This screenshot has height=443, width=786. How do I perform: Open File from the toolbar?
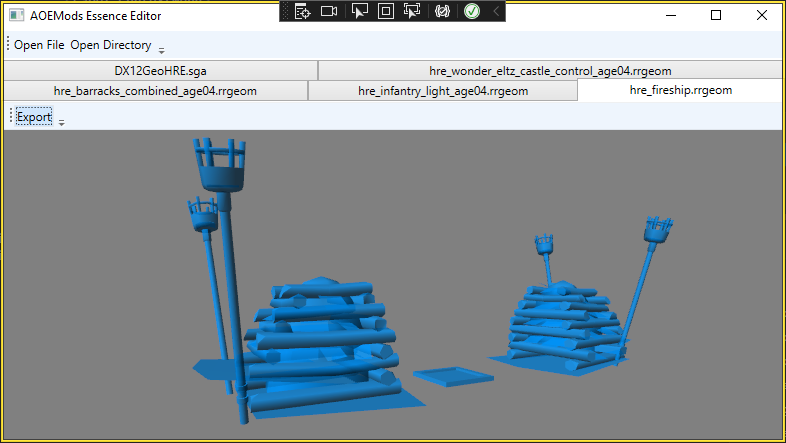39,45
